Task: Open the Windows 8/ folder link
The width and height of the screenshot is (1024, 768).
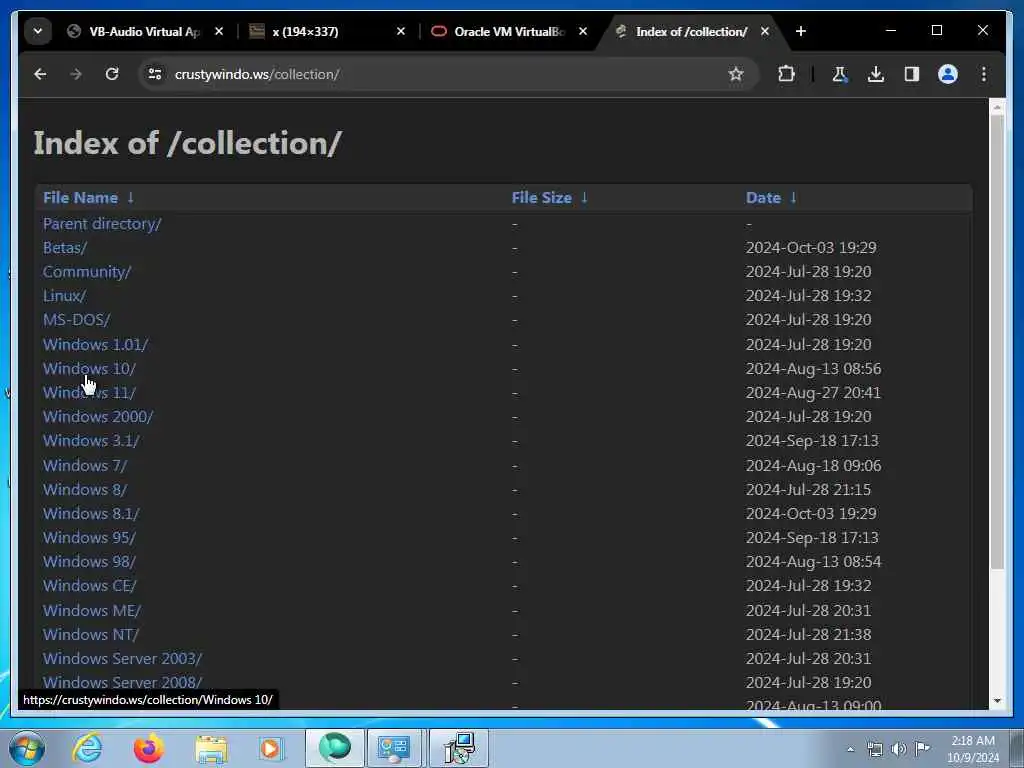Action: [x=85, y=490]
